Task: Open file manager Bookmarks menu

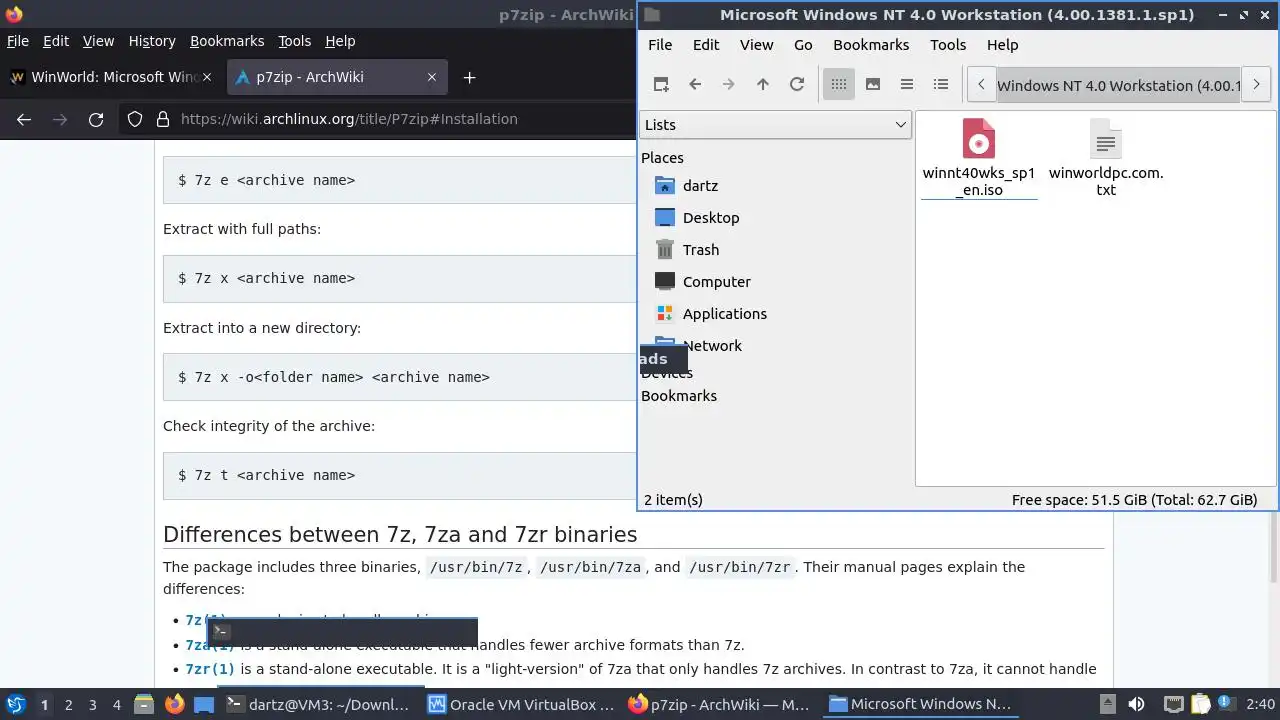Action: tap(871, 45)
